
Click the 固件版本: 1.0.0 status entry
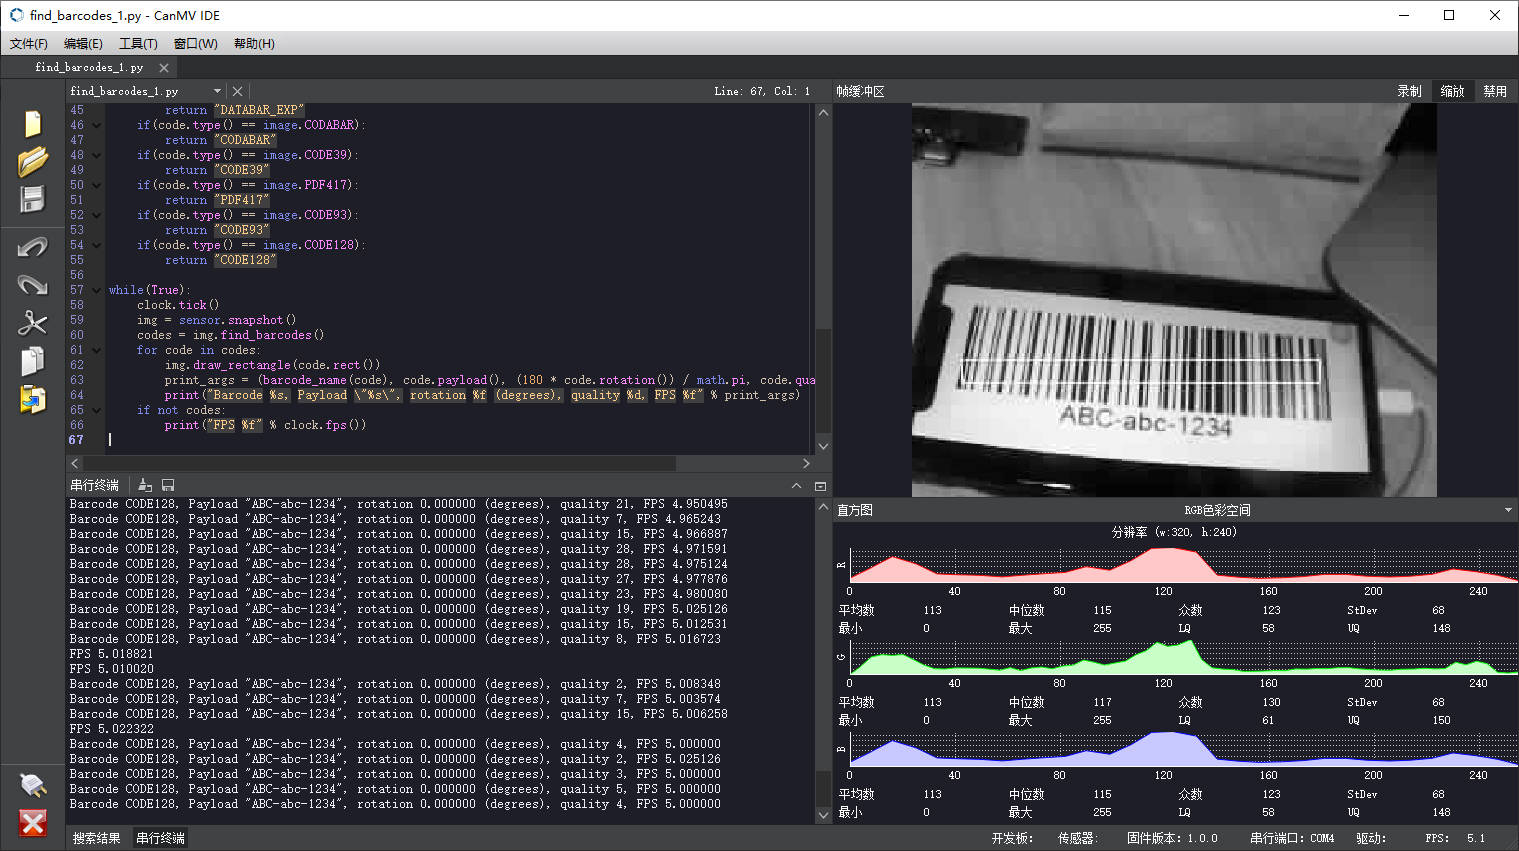tap(1172, 838)
